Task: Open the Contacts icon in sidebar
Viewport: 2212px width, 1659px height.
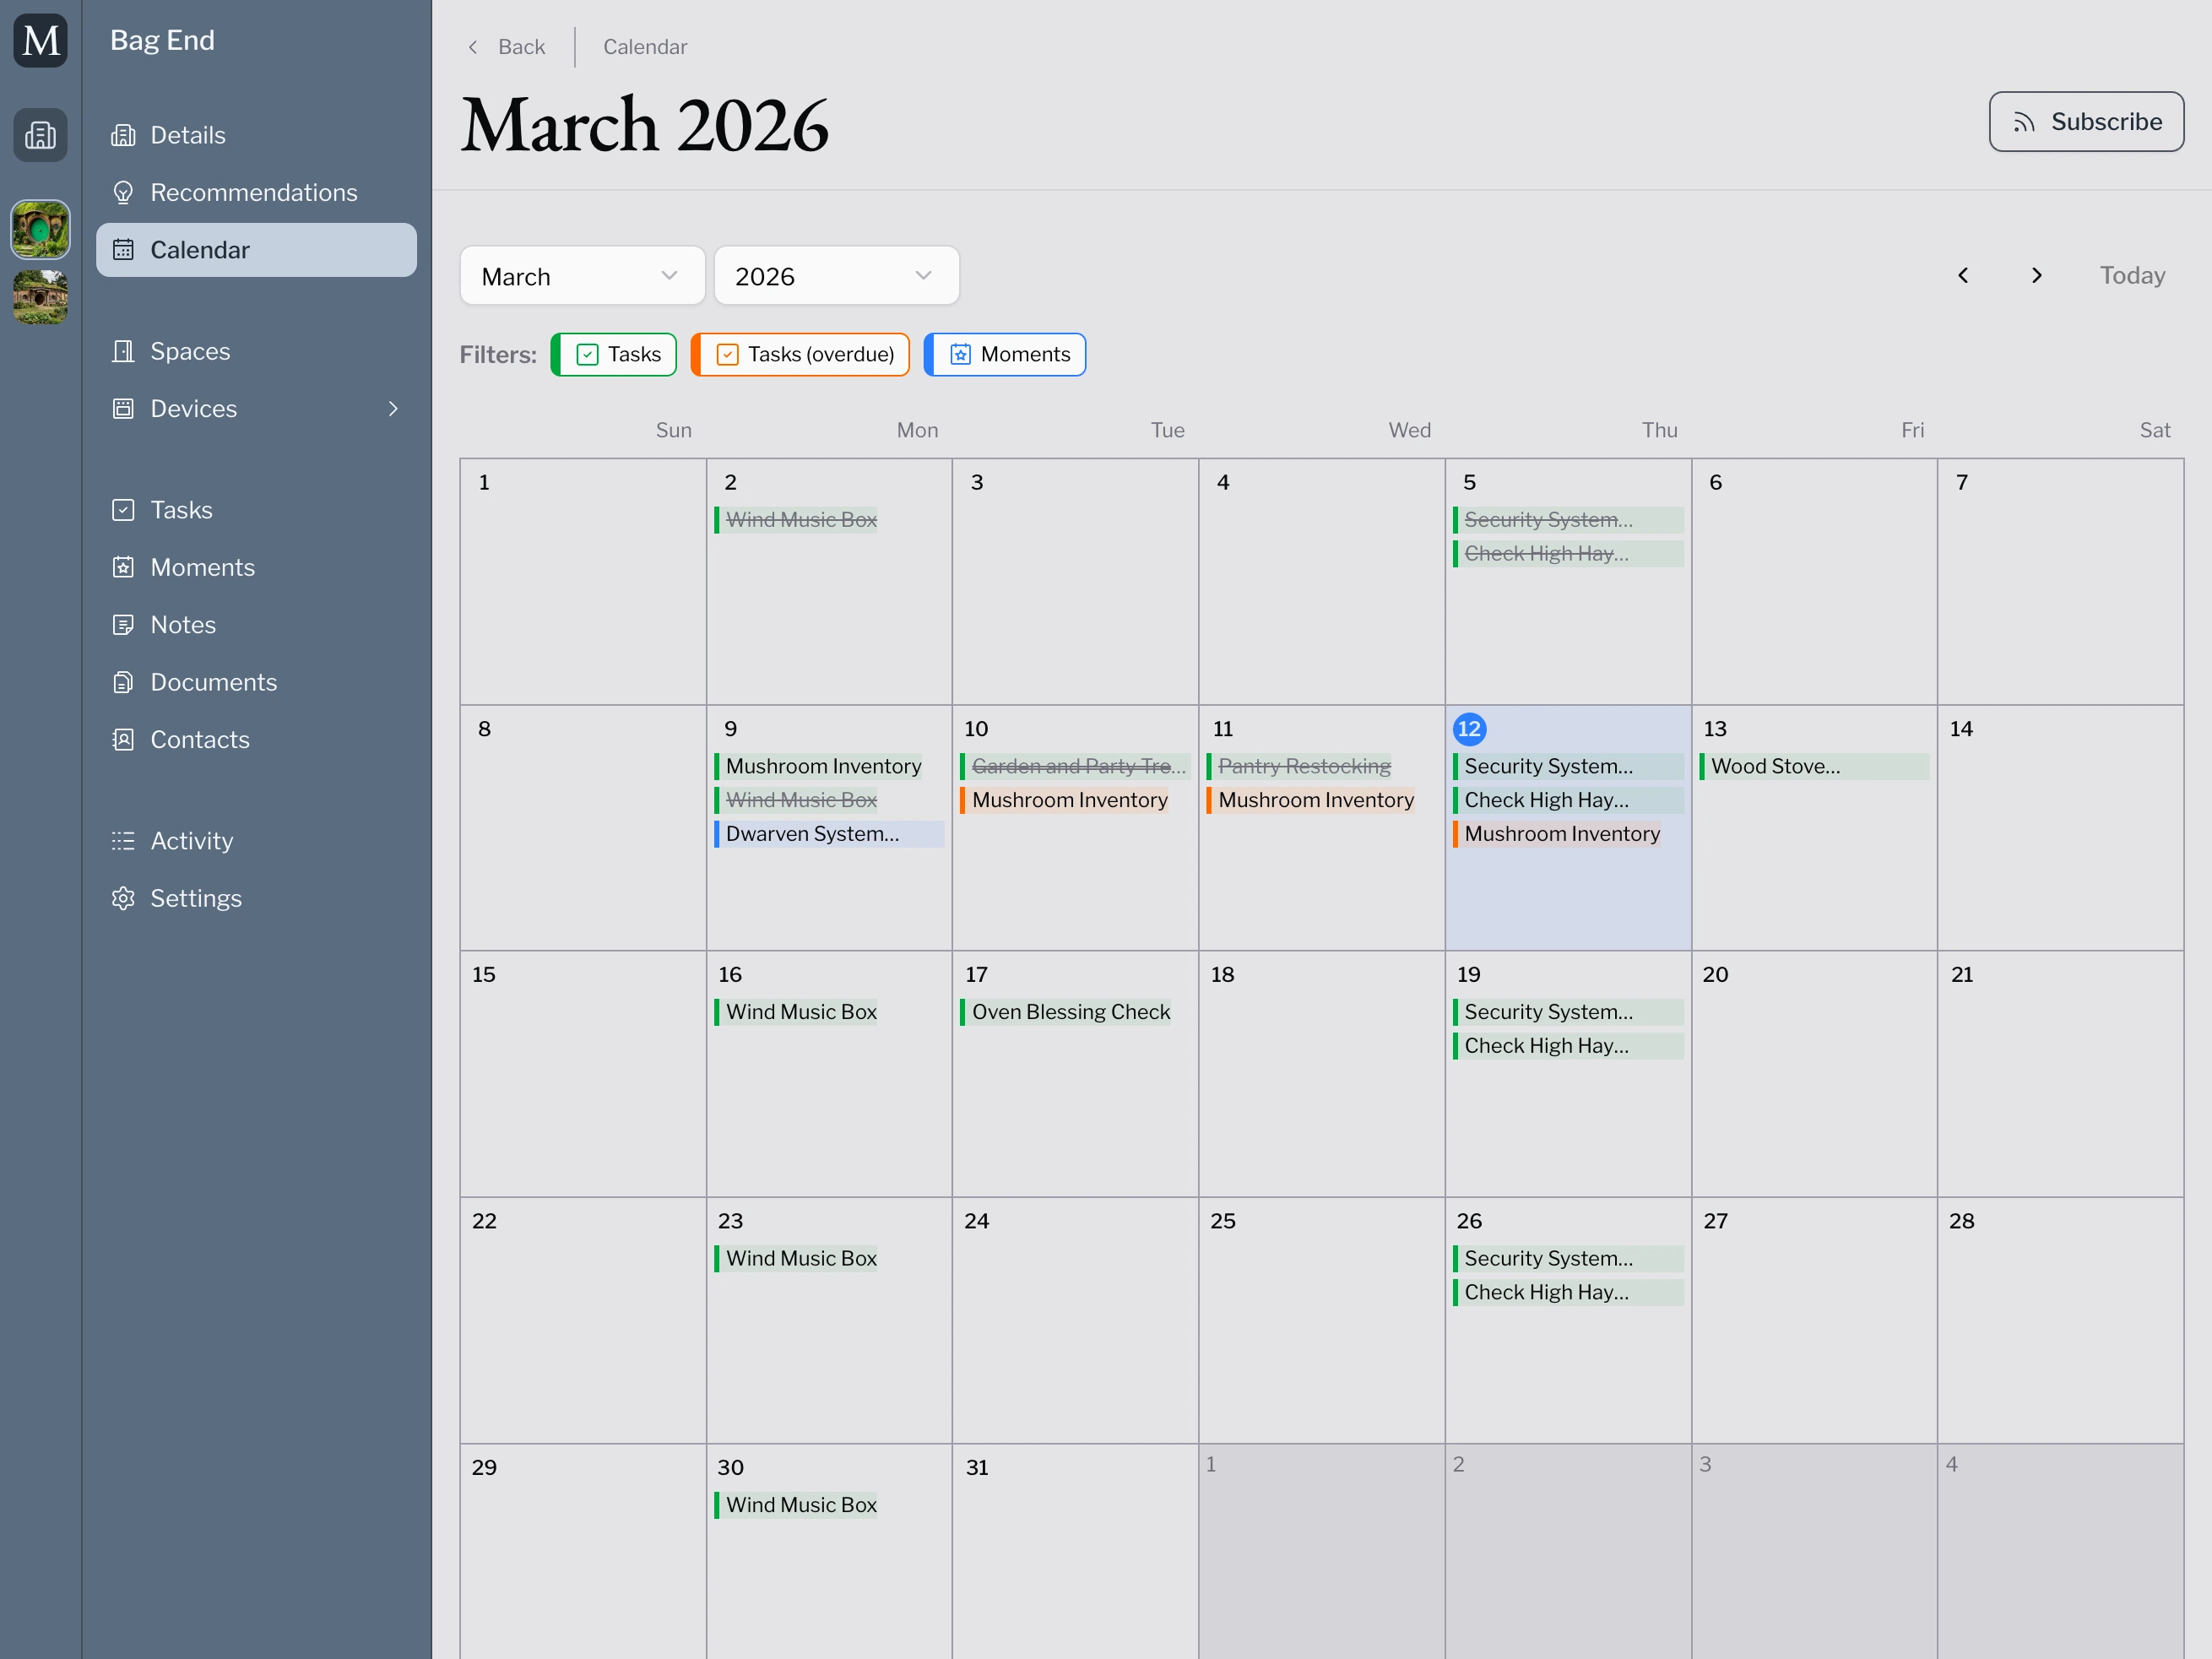Action: click(x=123, y=739)
